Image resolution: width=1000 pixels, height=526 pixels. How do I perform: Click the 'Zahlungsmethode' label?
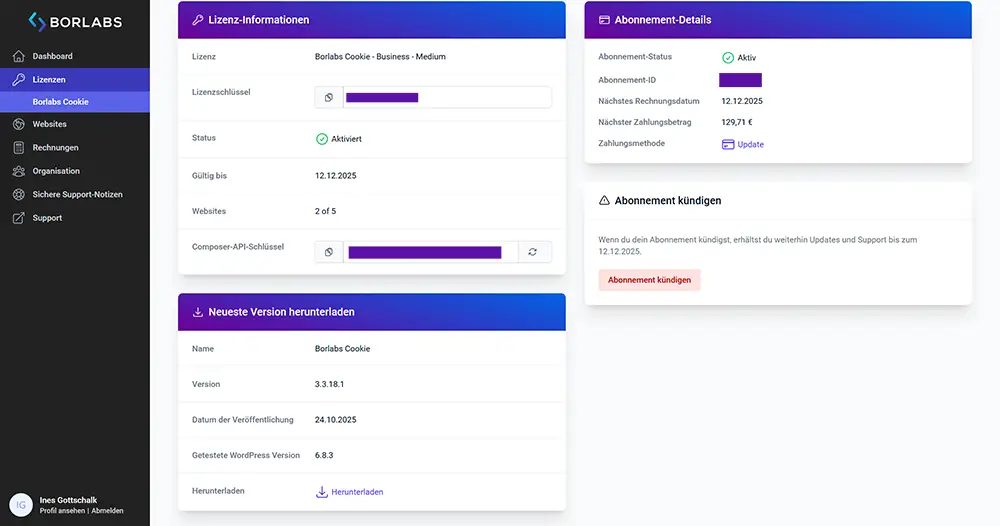(631, 143)
